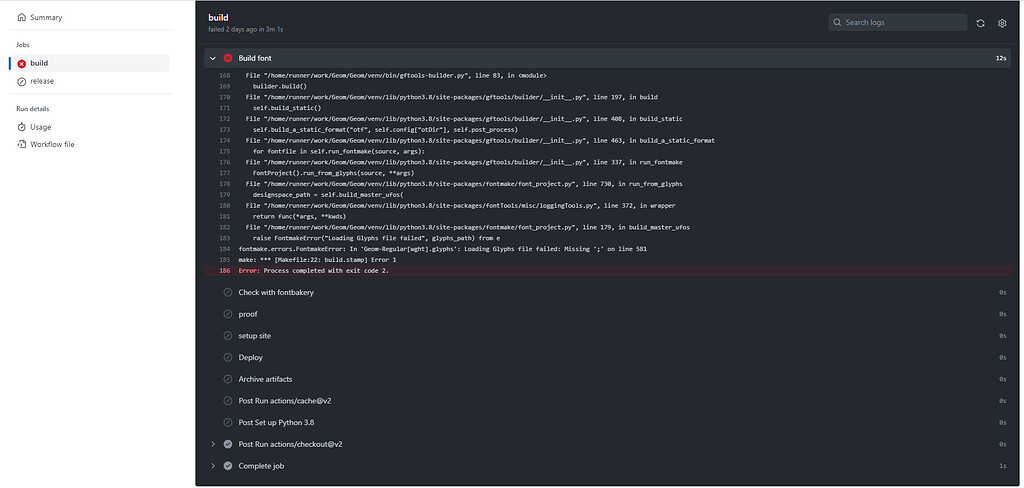
Task: Click skipped icon beside Post Set up Python 3.8
Action: (x=228, y=423)
